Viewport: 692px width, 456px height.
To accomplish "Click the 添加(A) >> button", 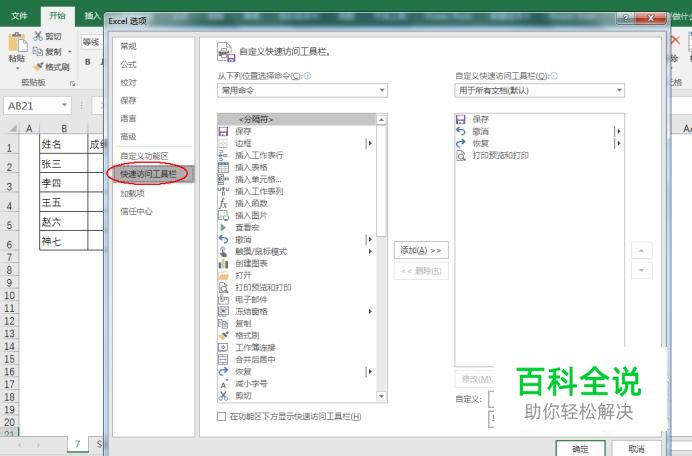I will tap(421, 250).
